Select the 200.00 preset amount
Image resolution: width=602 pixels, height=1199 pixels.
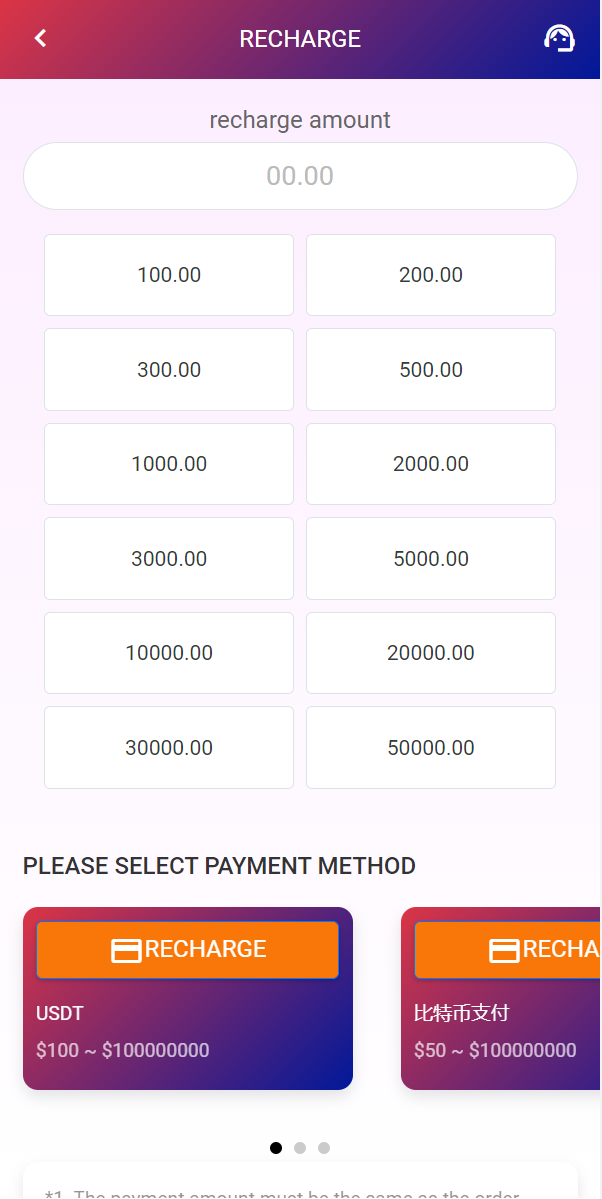430,274
